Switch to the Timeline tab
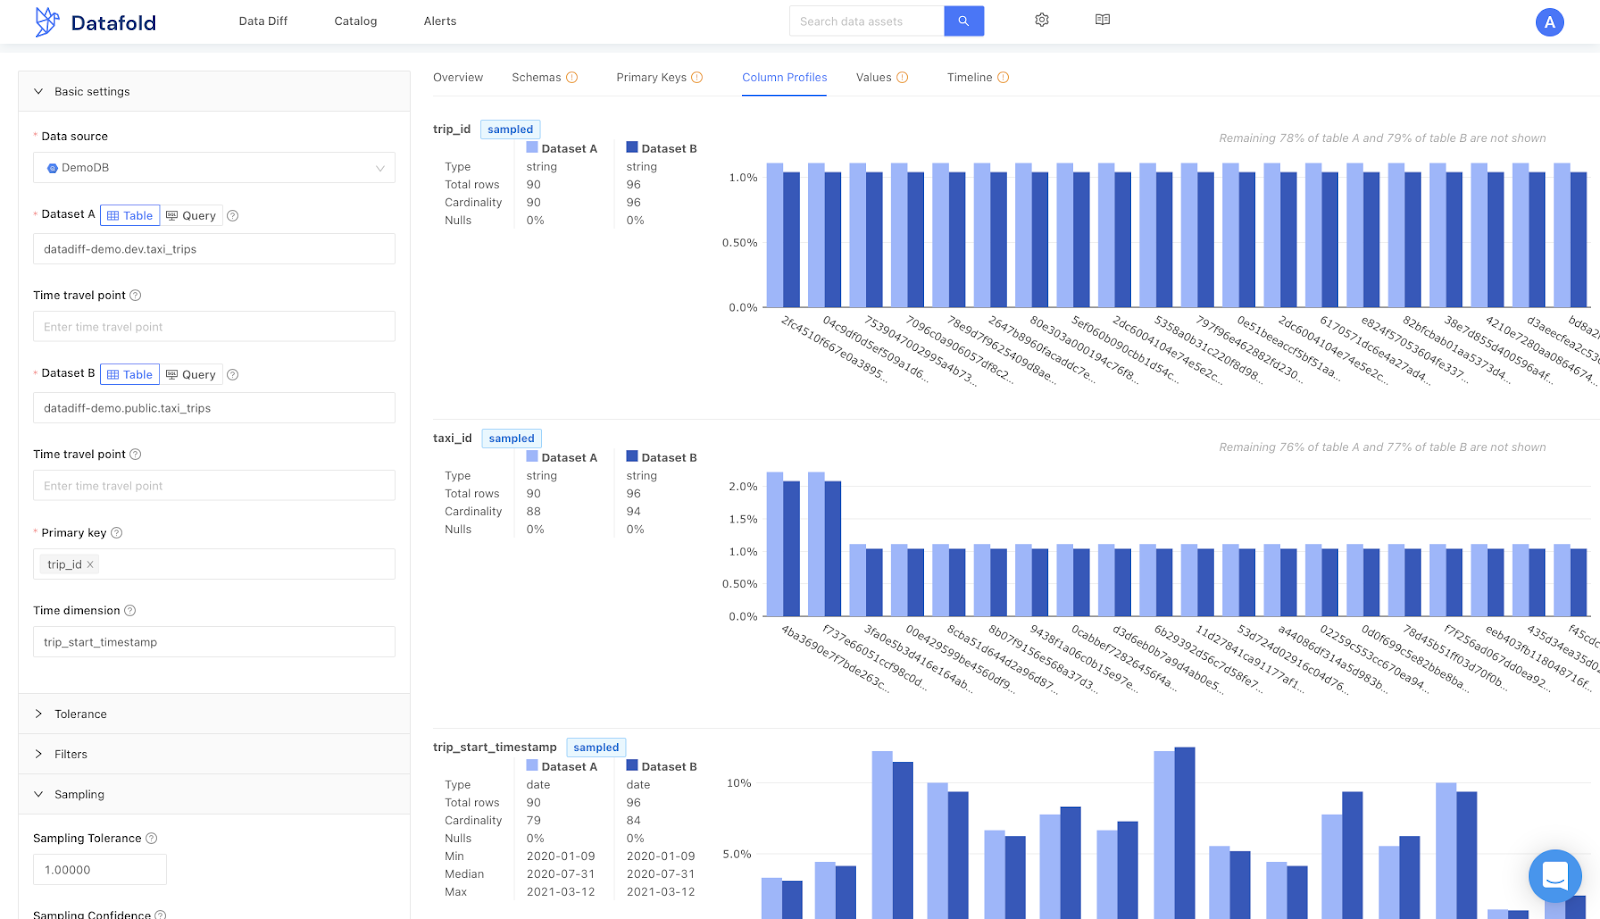The image size is (1600, 919). tap(978, 77)
